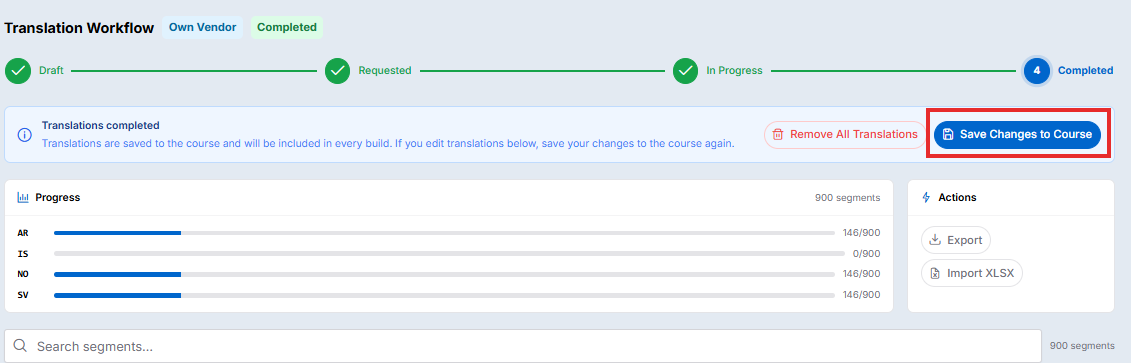Click the Import XLSX button
Screen dimensions: 1131x363
pyautogui.click(x=972, y=273)
